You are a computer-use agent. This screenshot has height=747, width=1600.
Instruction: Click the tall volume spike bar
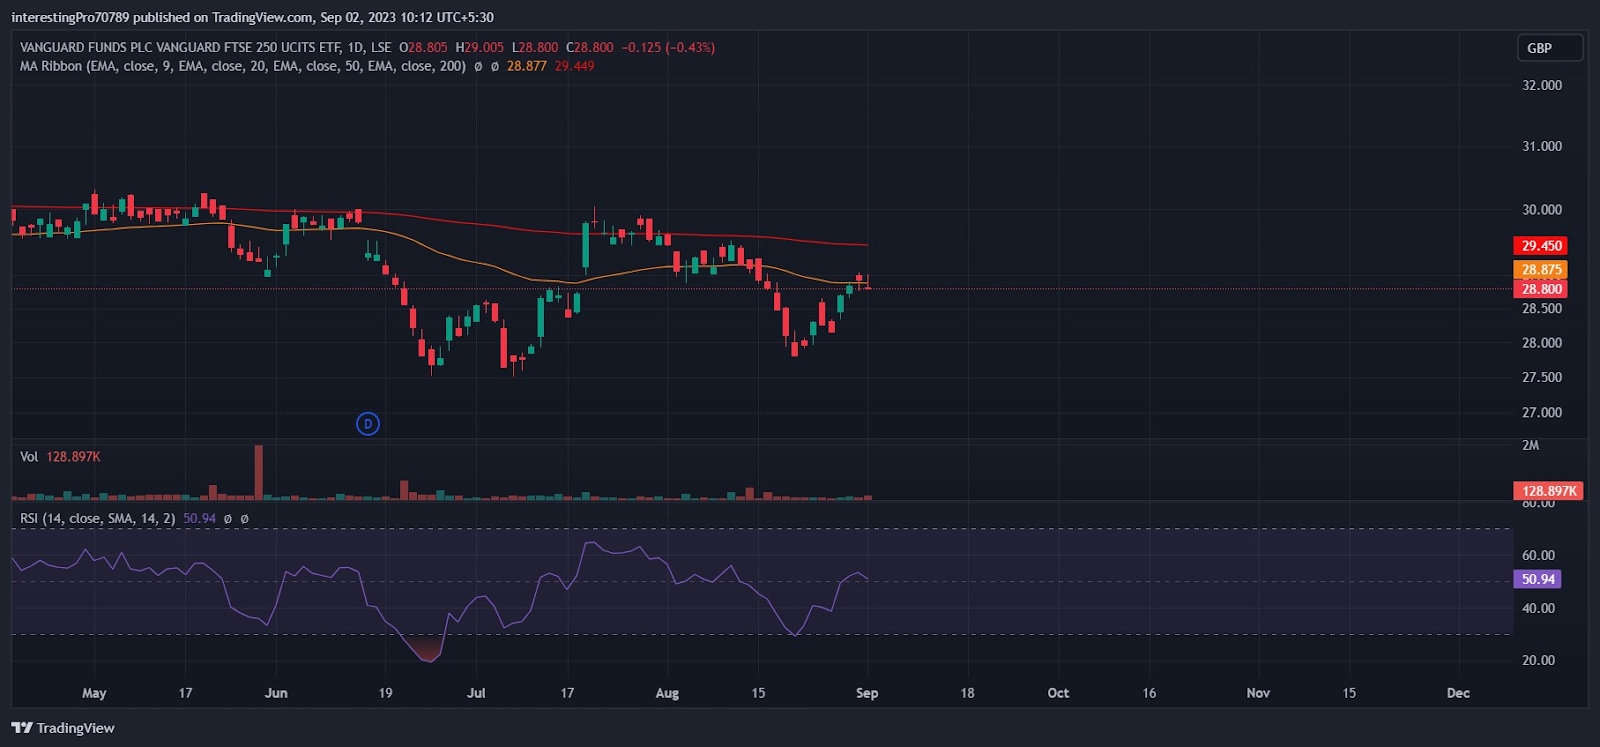click(x=259, y=472)
